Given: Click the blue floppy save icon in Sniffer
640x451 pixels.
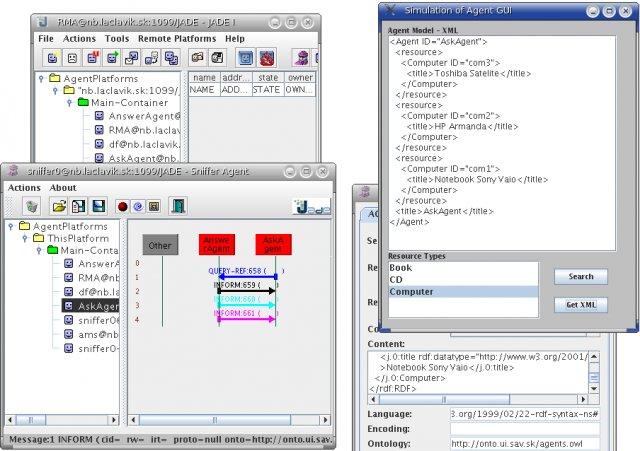Looking at the screenshot, I should [x=98, y=206].
